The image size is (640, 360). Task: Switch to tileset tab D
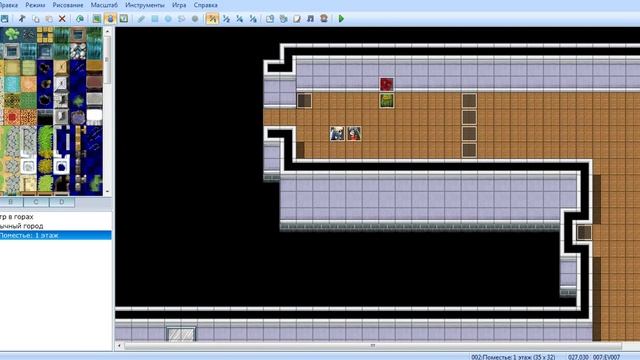point(62,202)
